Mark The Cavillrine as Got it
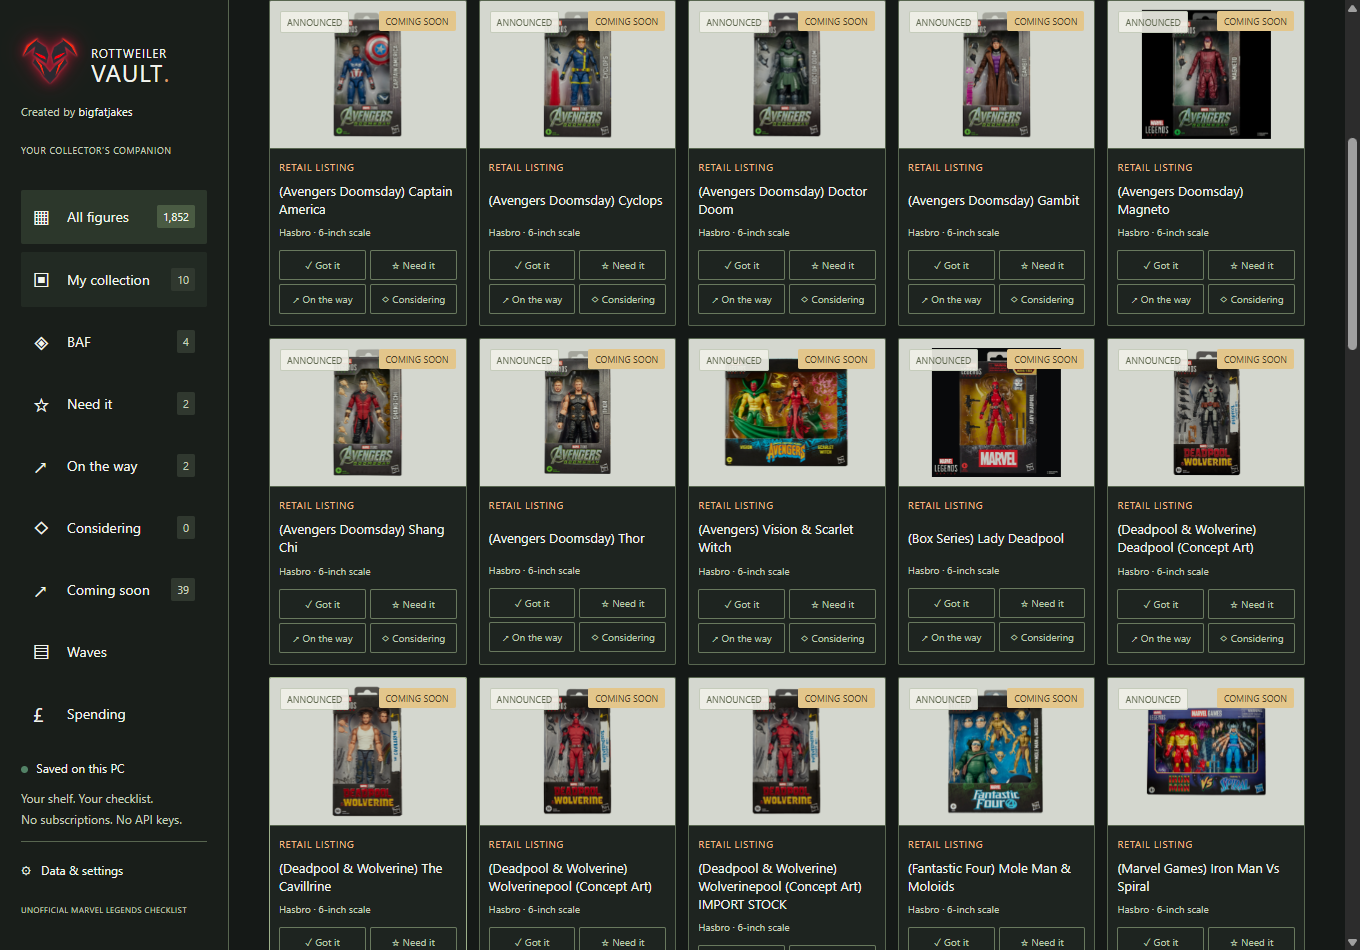1360x950 pixels. [323, 939]
